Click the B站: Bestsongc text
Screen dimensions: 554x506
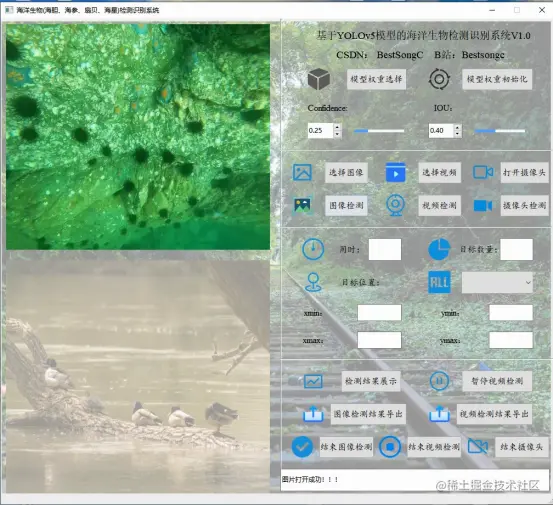(469, 55)
